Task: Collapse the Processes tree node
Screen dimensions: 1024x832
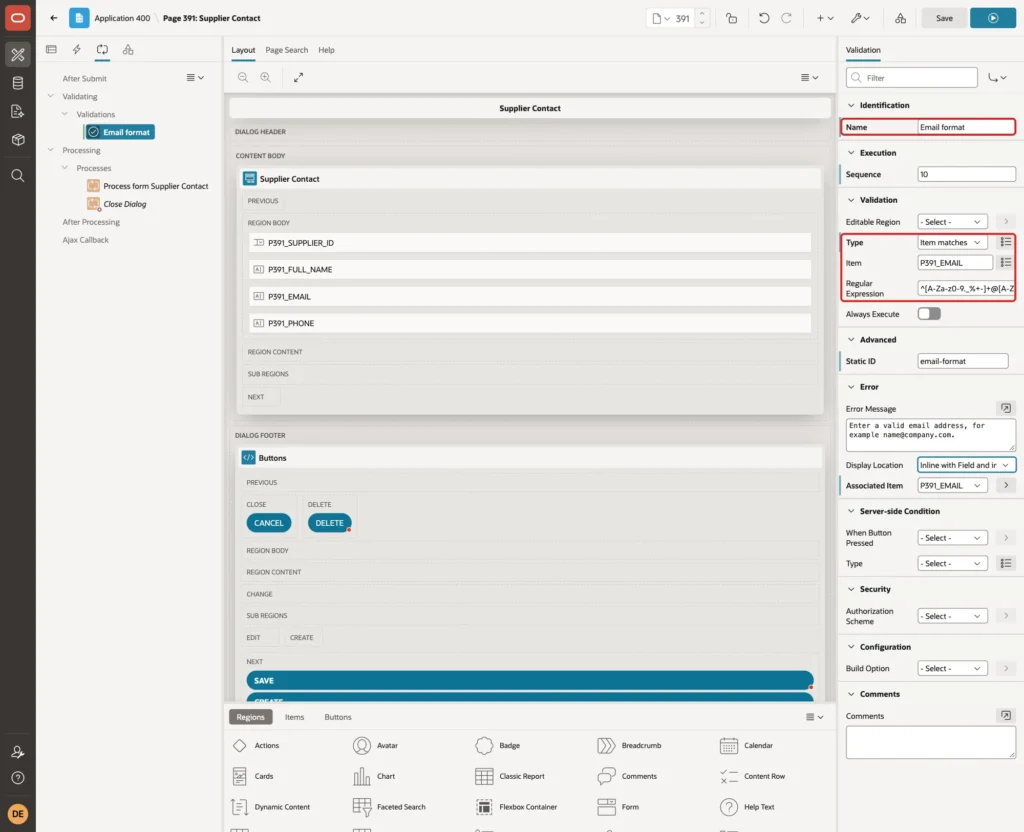Action: pyautogui.click(x=65, y=168)
